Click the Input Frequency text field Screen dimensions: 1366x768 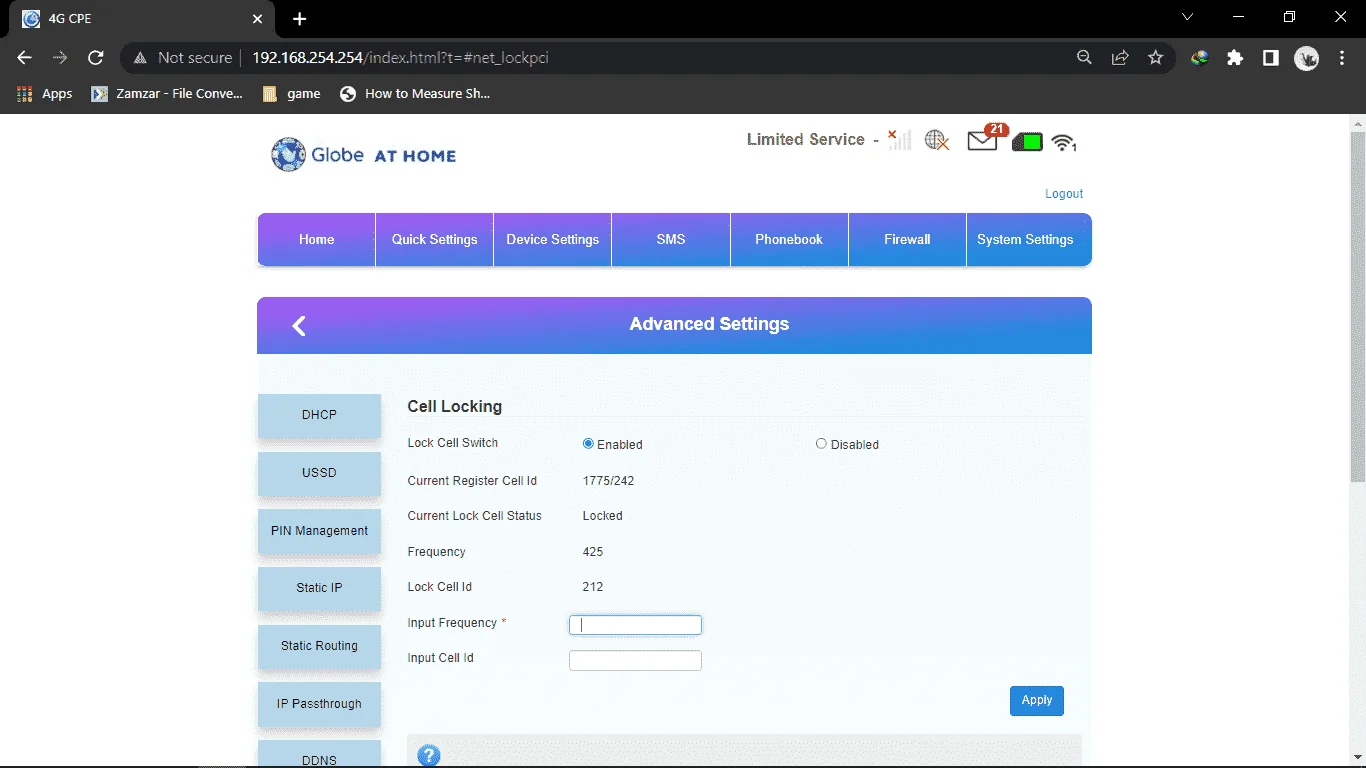click(635, 625)
